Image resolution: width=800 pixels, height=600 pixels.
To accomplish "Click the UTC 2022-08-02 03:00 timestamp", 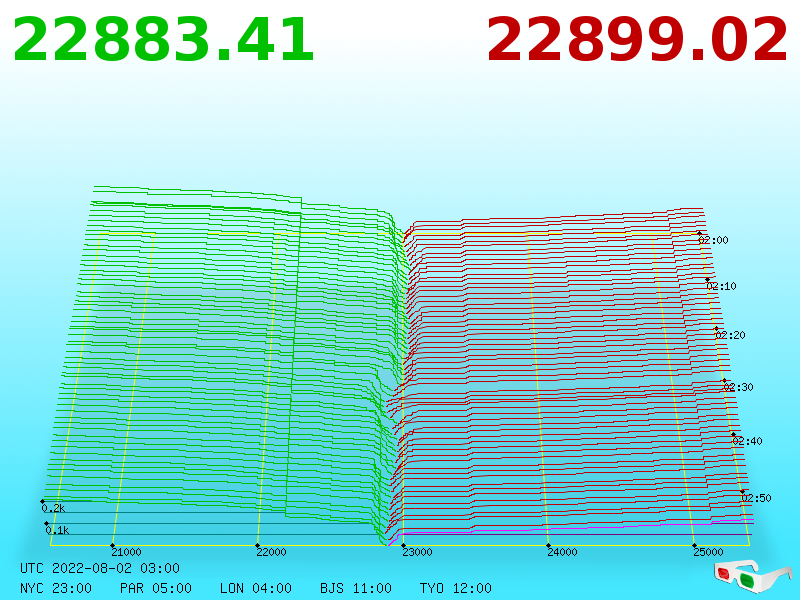I will [100, 568].
